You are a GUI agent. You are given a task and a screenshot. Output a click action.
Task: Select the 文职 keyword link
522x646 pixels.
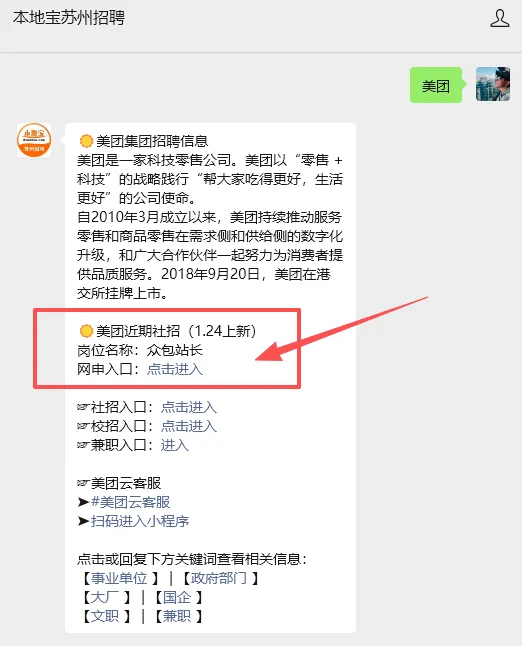[105, 616]
